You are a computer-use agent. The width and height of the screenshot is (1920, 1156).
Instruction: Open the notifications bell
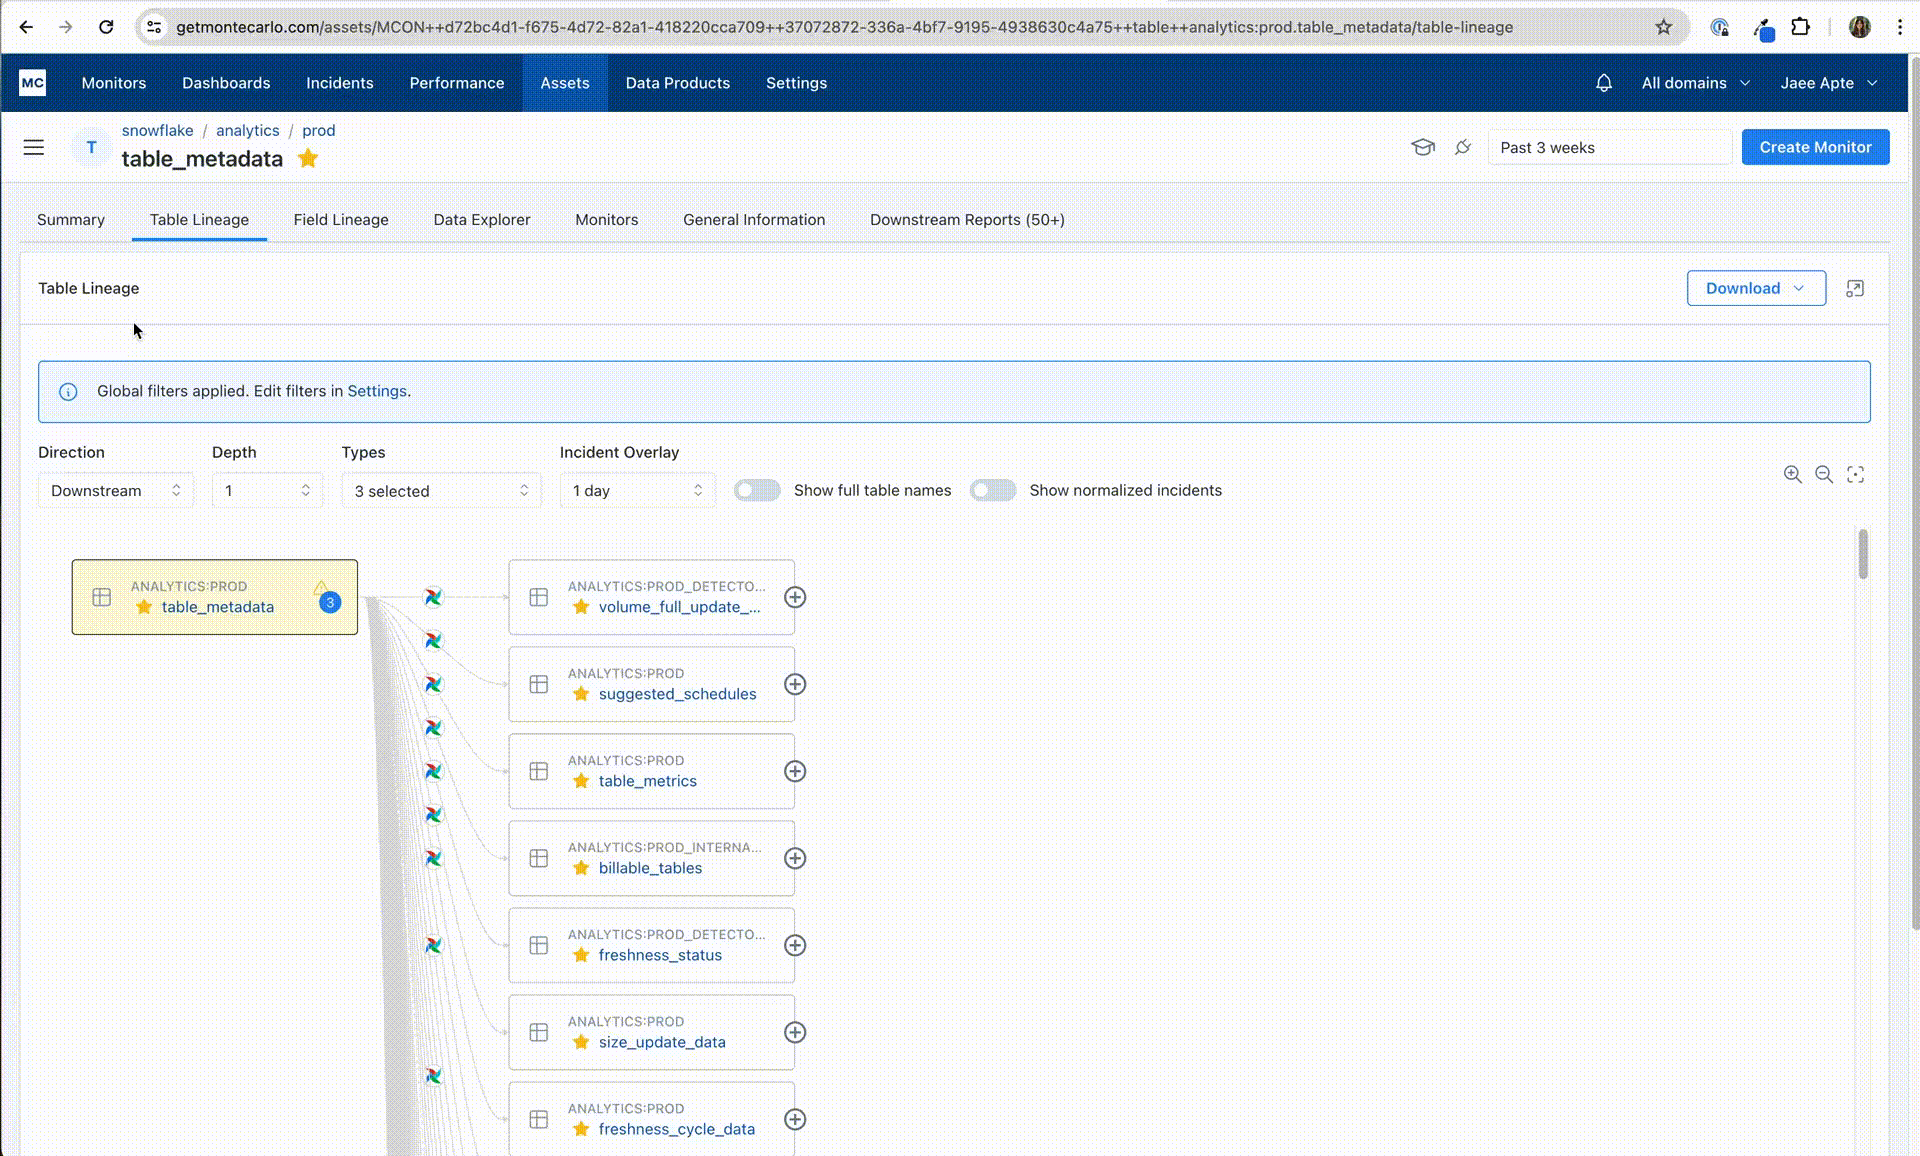1603,83
